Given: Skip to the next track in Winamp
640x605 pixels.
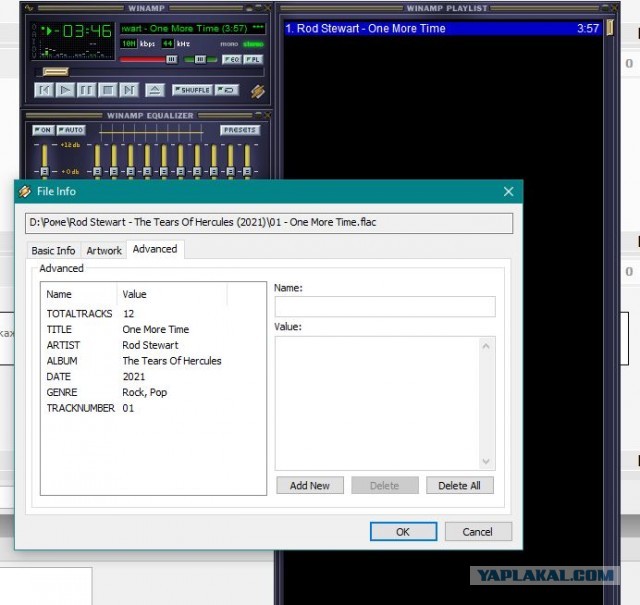Looking at the screenshot, I should pos(129,90).
